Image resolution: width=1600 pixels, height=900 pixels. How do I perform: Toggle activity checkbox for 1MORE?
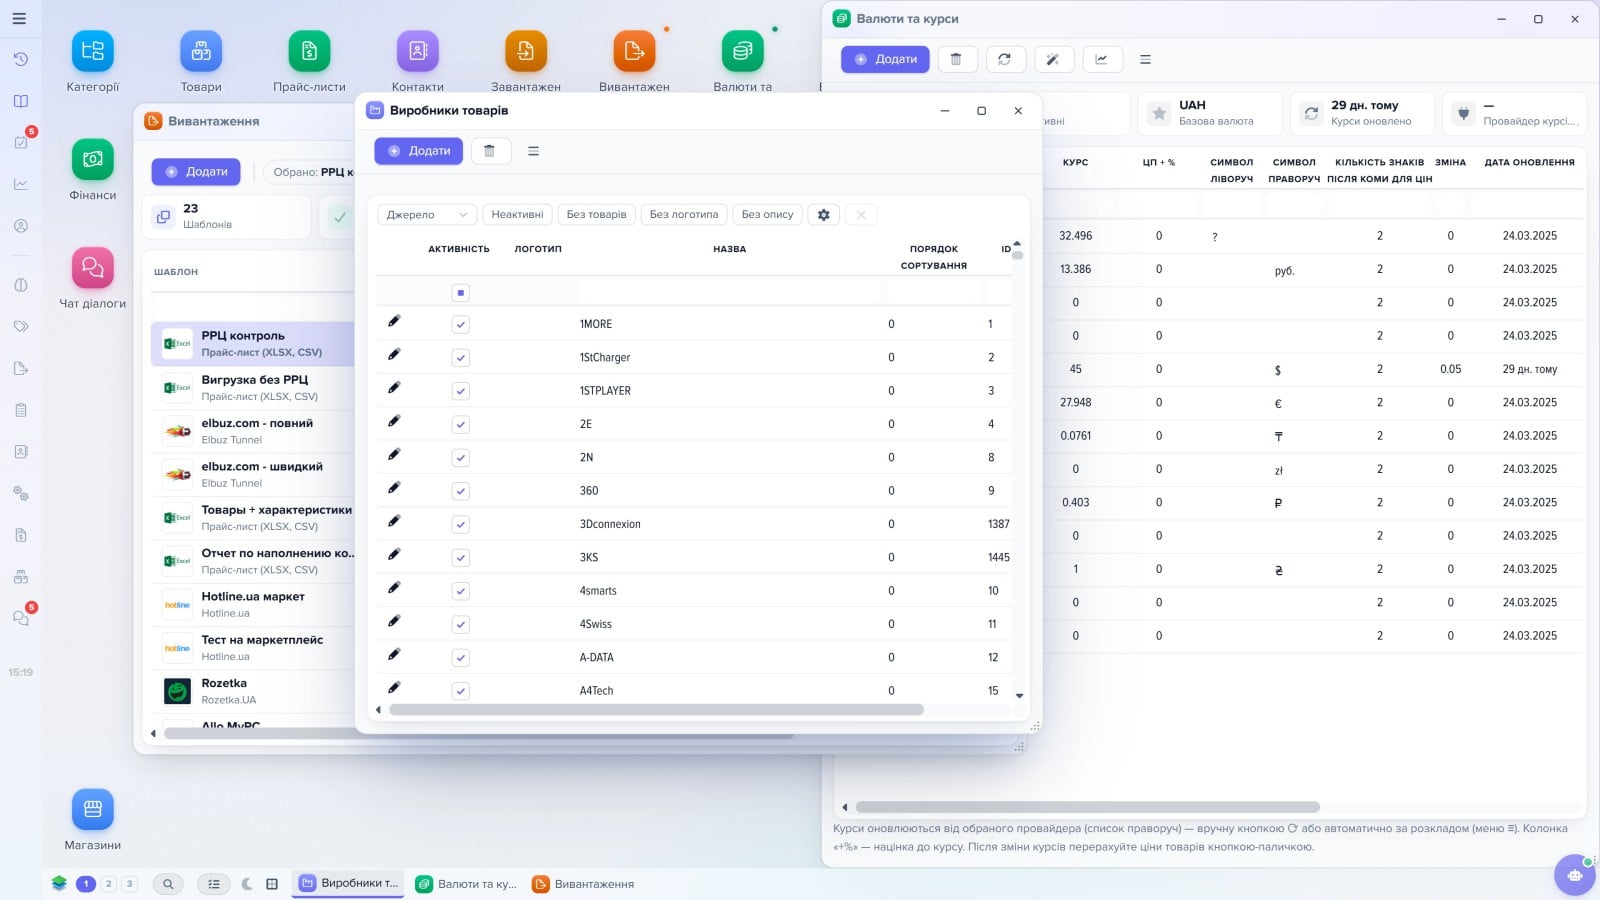click(461, 324)
